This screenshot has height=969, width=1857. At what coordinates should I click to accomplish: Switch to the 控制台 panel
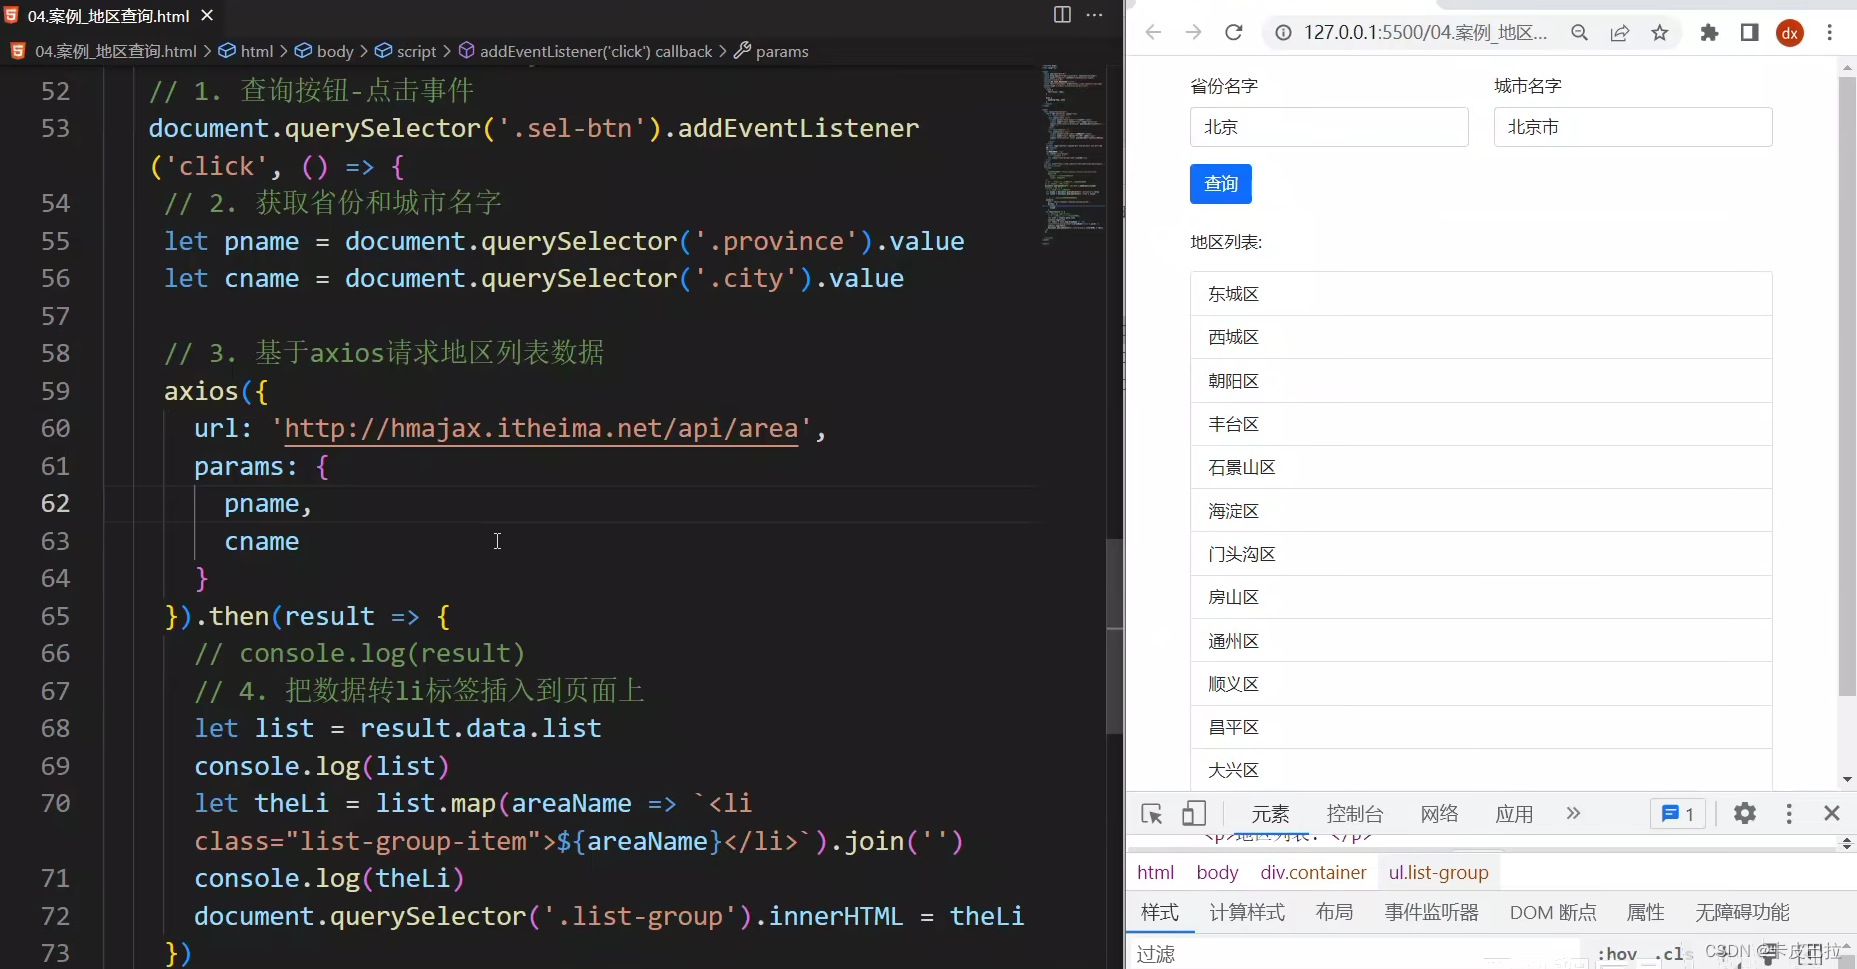pyautogui.click(x=1354, y=813)
